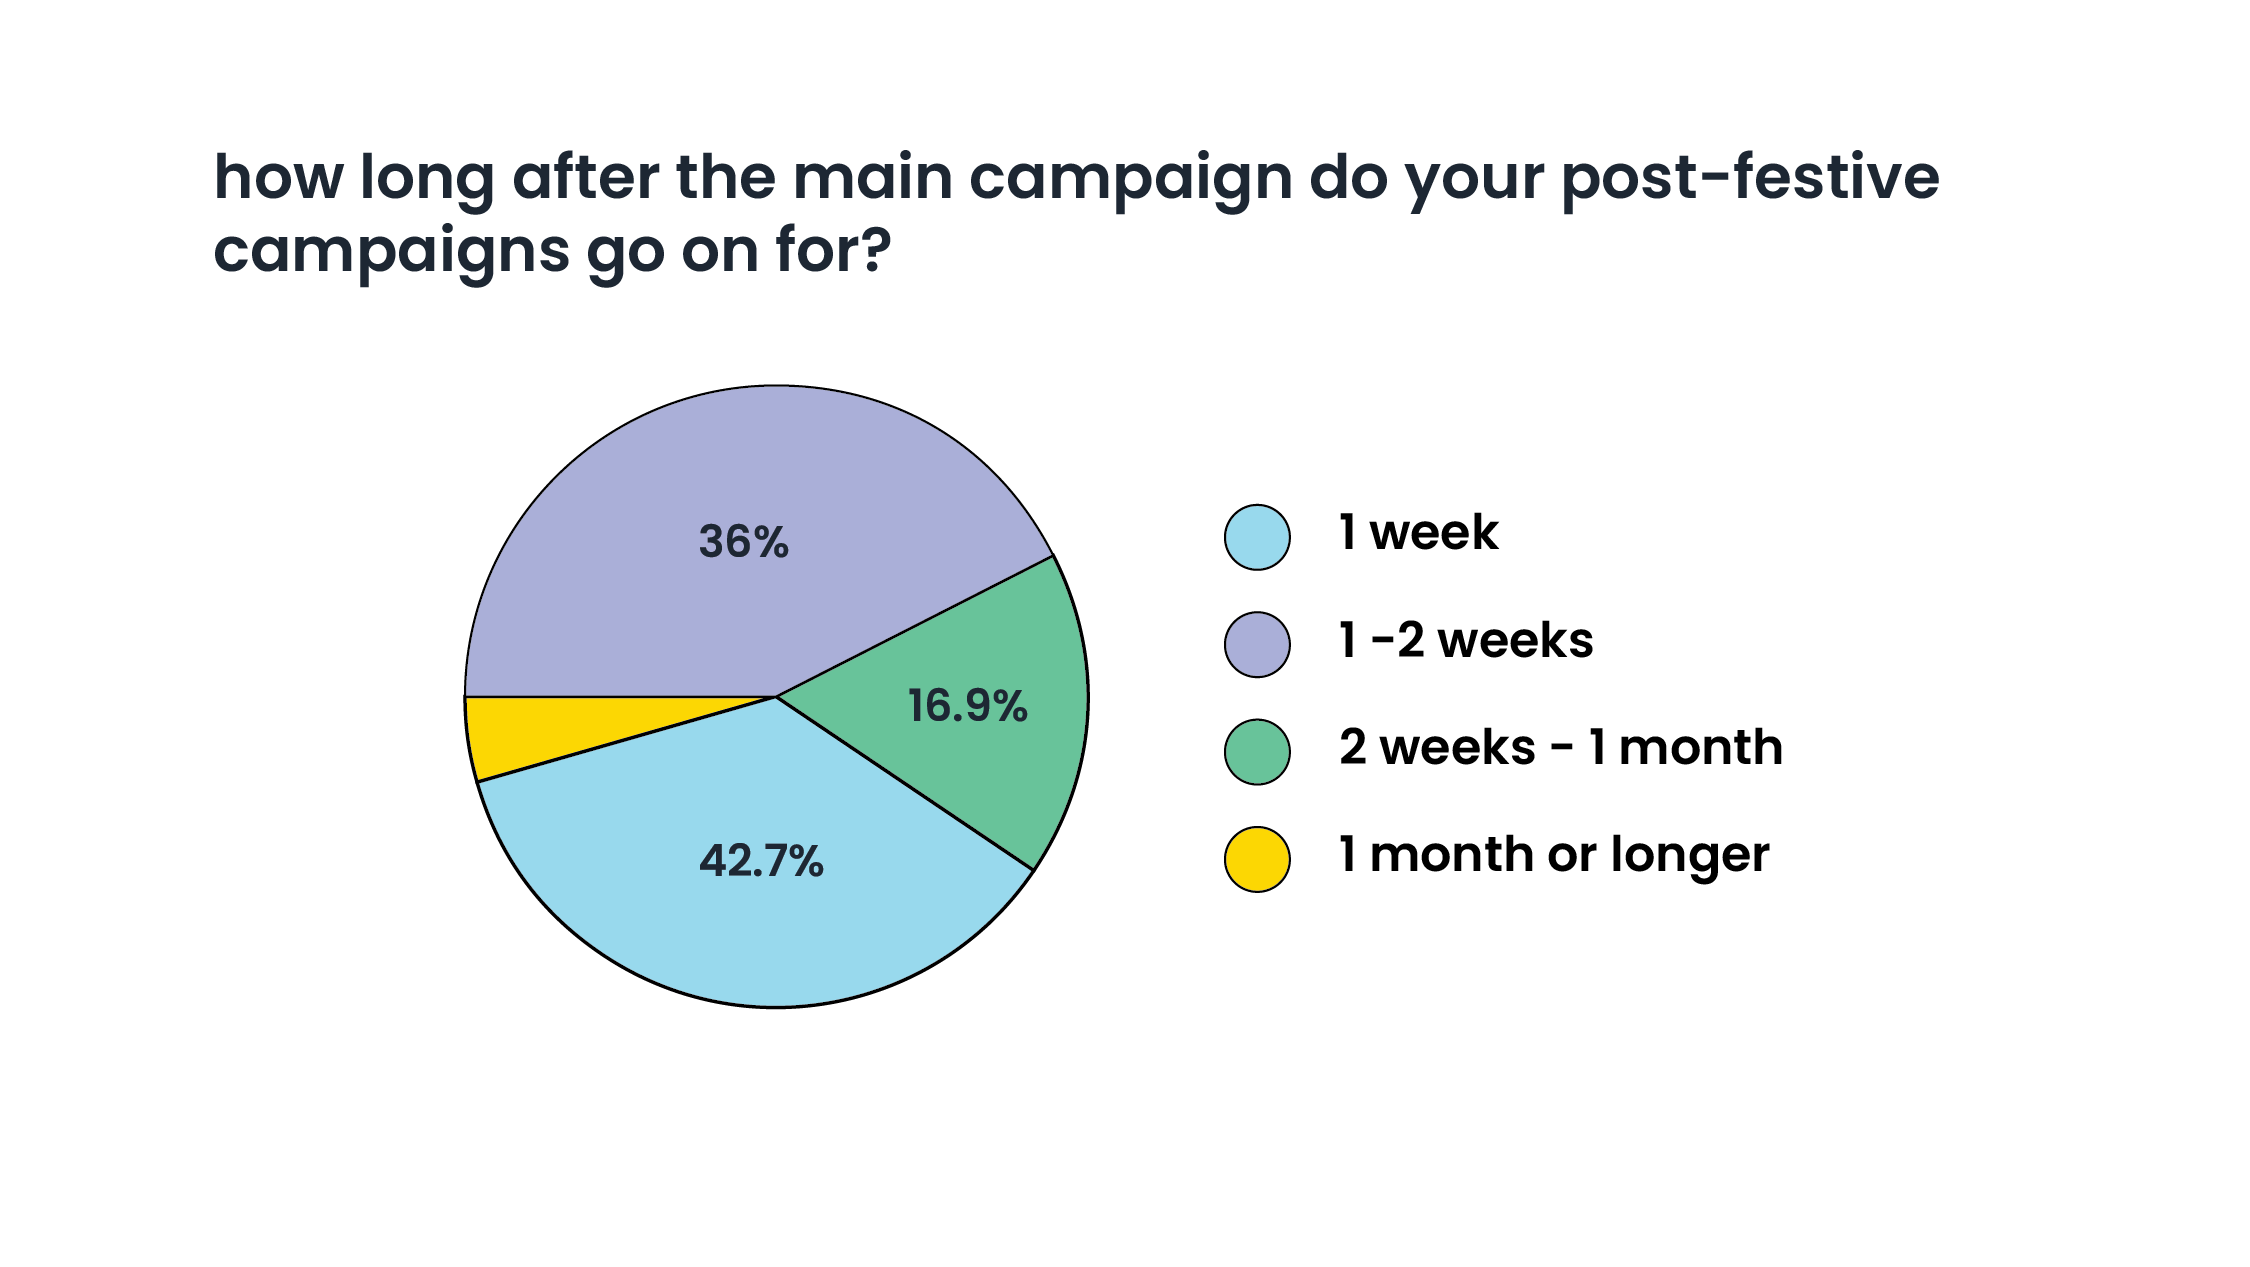Select the "2 weeks - 1 month" legend text
This screenshot has width=2250, height=1267.
[1560, 747]
